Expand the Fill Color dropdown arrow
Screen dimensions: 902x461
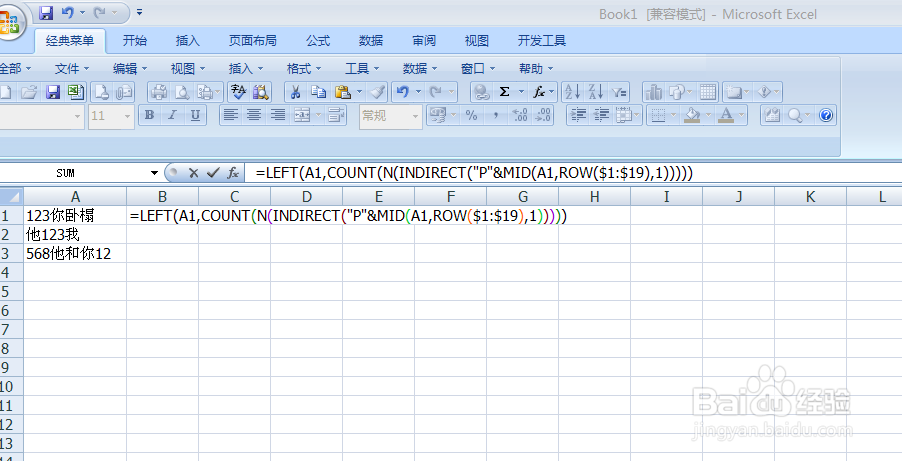point(709,116)
